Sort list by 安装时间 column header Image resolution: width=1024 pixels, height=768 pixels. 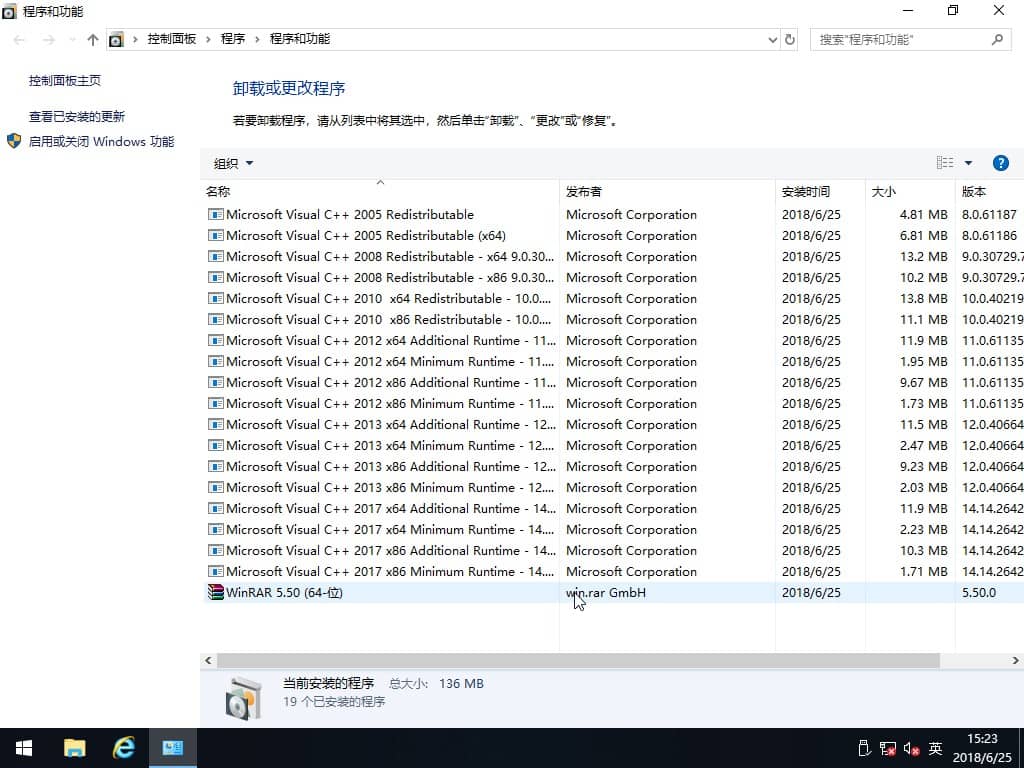click(806, 191)
